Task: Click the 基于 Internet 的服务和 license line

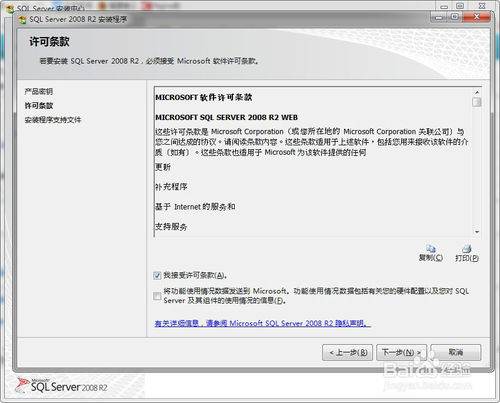Action: pos(195,207)
